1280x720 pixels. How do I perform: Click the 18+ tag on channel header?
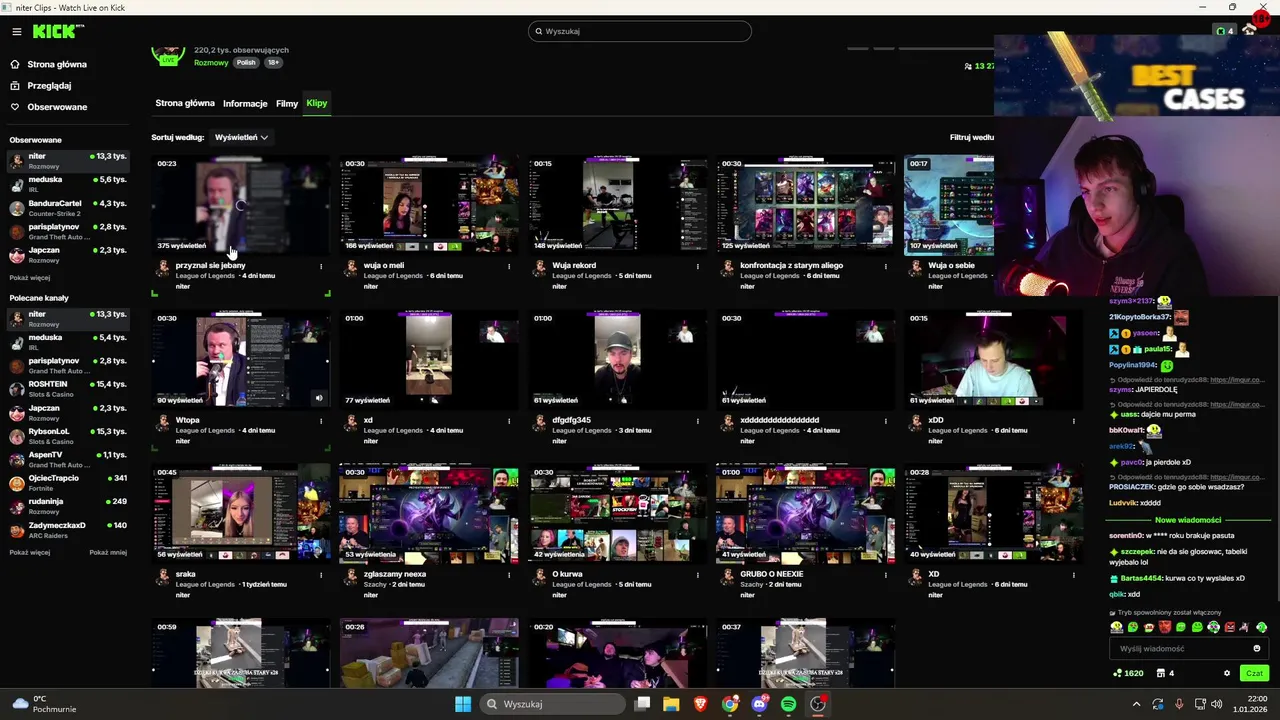coord(273,63)
